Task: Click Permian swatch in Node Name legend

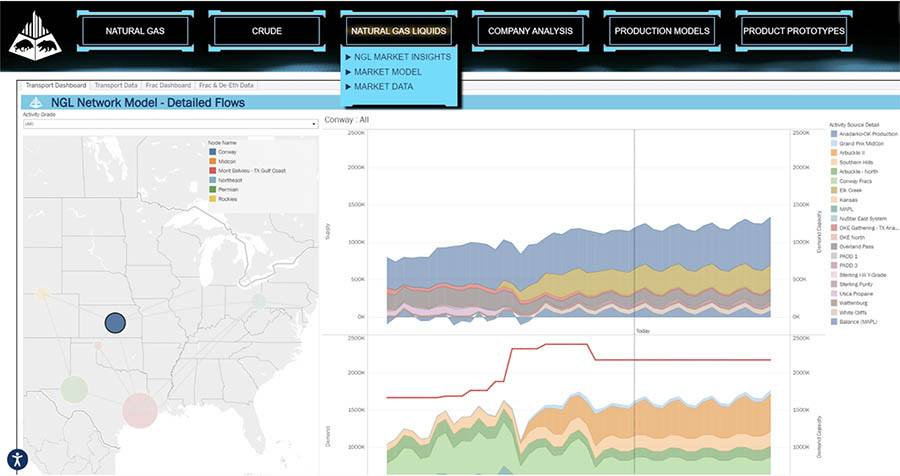Action: [x=212, y=189]
